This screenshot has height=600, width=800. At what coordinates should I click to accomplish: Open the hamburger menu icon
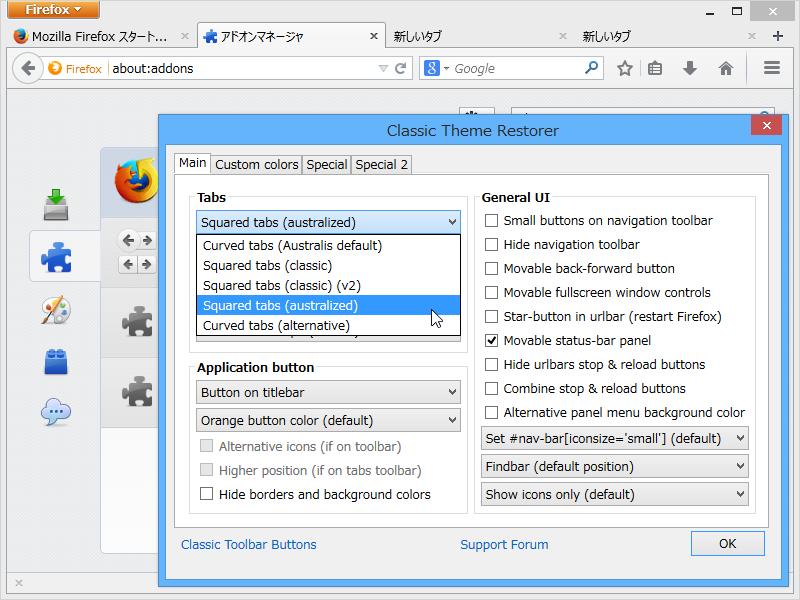pos(772,68)
